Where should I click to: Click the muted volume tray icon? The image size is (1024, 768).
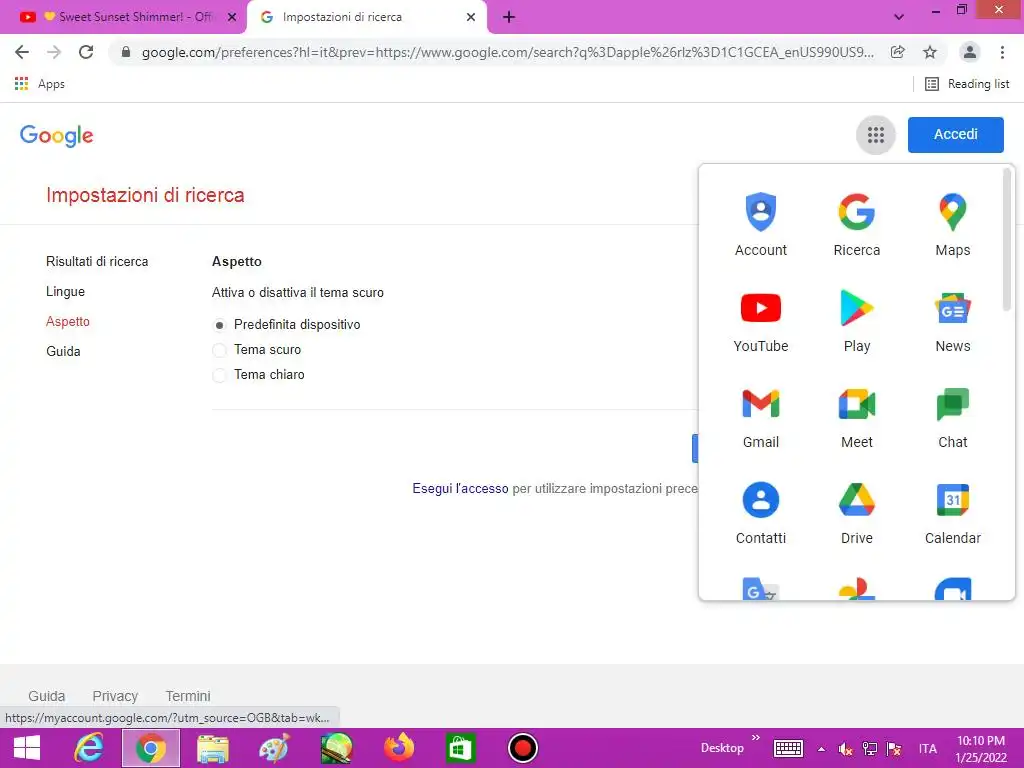(846, 749)
